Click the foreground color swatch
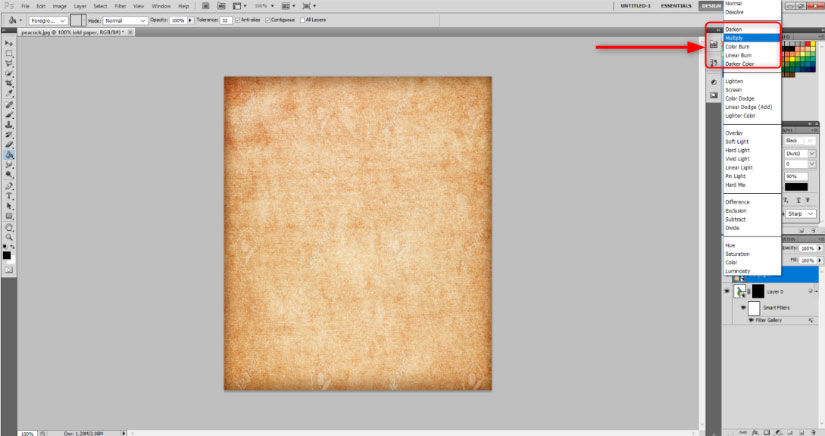Screen dimensions: 825x436 [x=6, y=256]
